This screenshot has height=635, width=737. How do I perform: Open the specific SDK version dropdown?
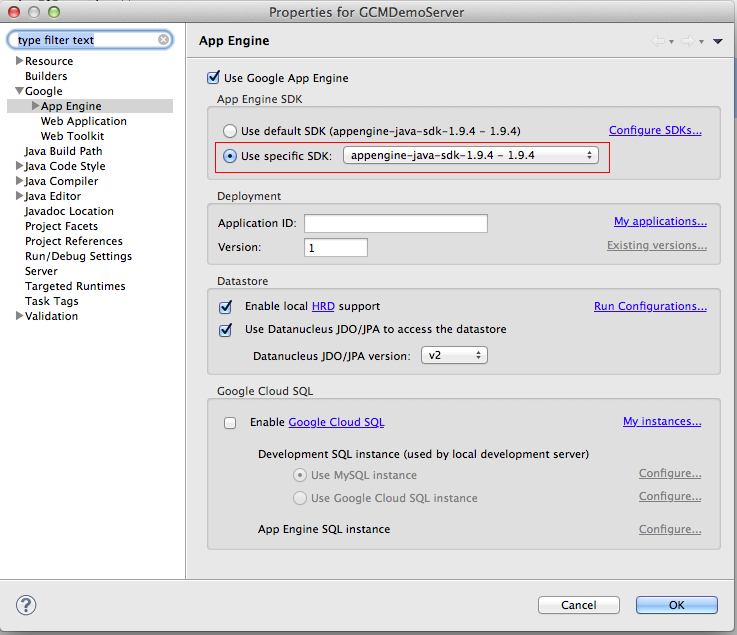470,155
